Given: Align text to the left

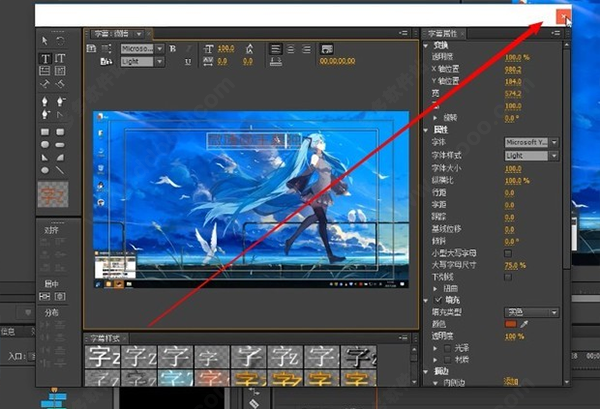Looking at the screenshot, I should point(276,49).
